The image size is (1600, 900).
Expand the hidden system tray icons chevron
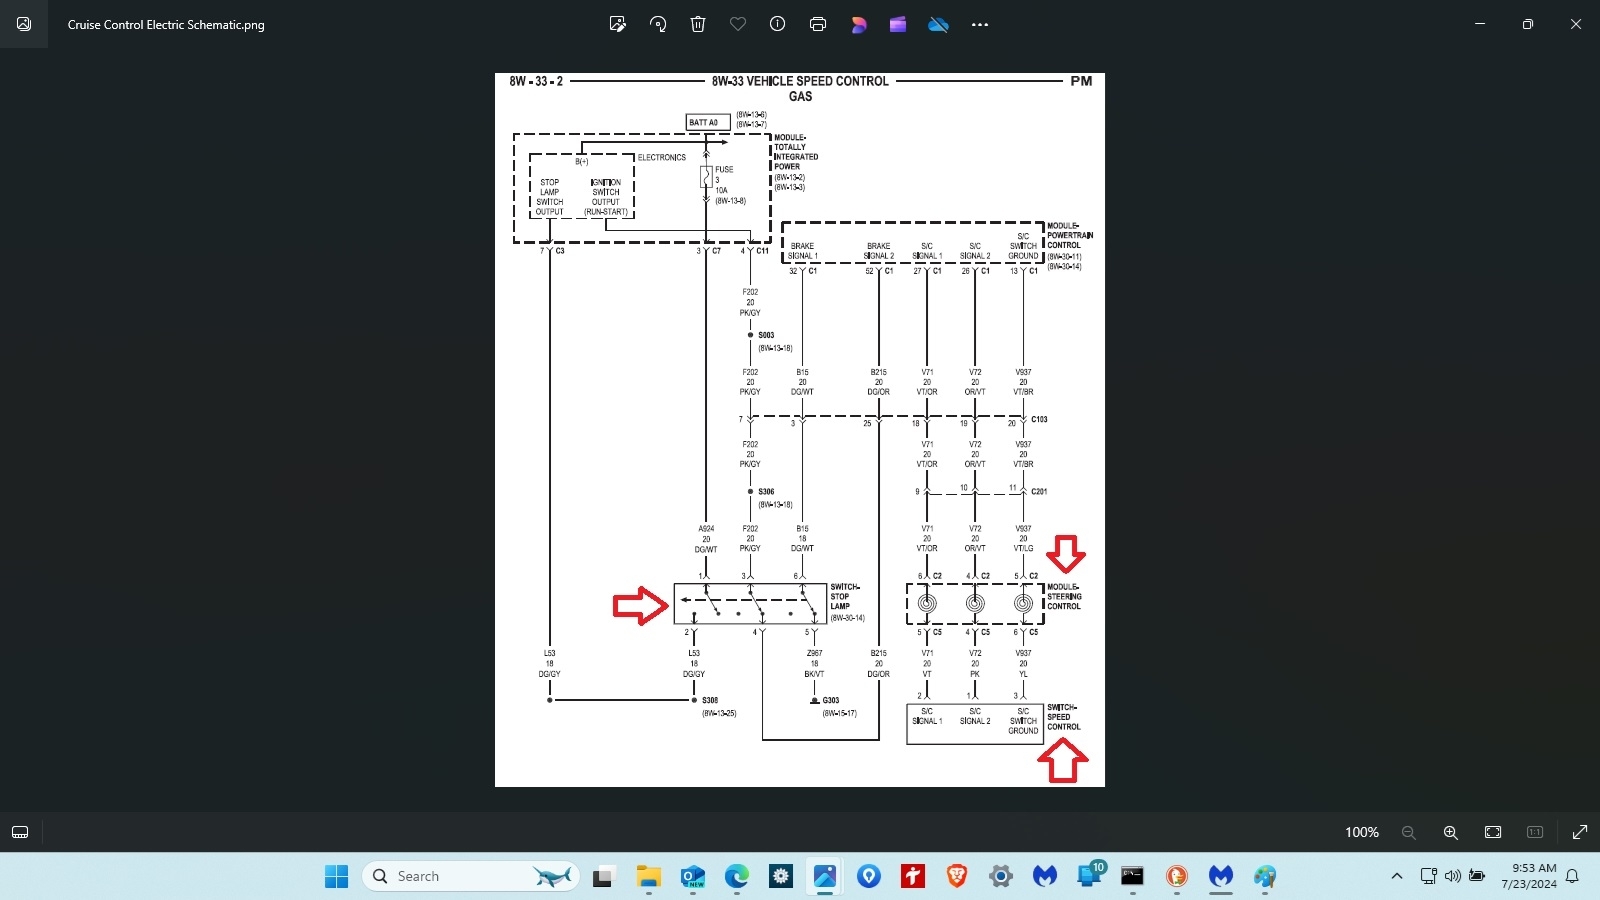click(x=1396, y=877)
